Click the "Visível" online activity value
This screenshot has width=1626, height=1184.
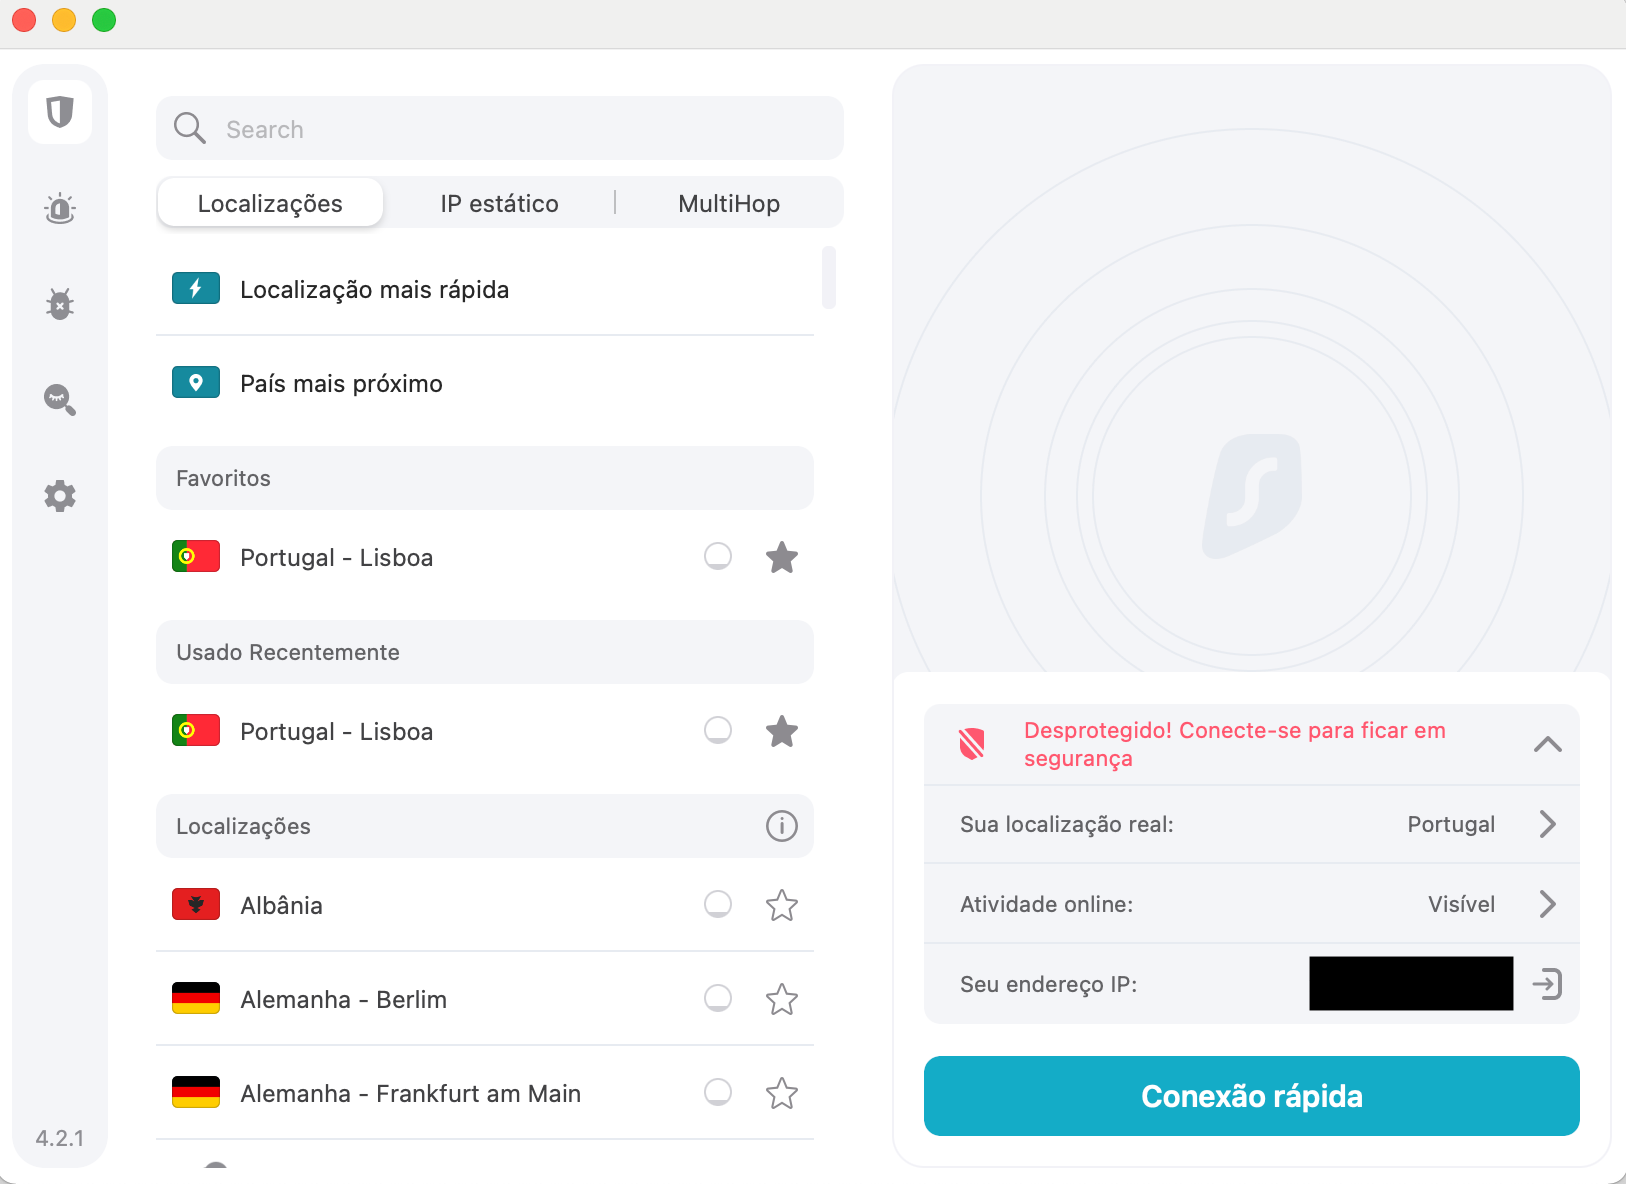tap(1461, 904)
